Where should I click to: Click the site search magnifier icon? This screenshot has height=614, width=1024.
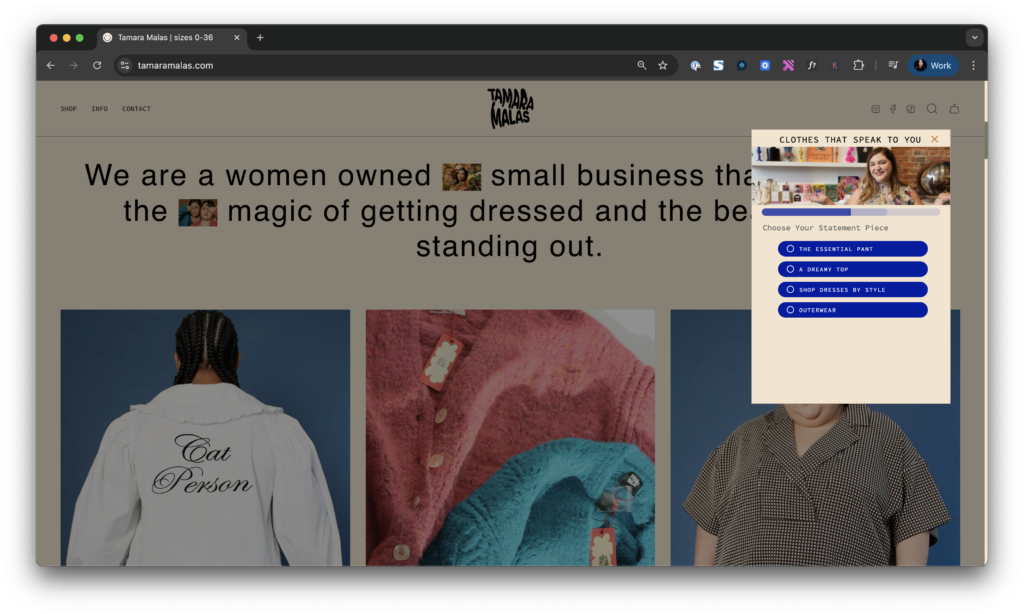coord(932,109)
